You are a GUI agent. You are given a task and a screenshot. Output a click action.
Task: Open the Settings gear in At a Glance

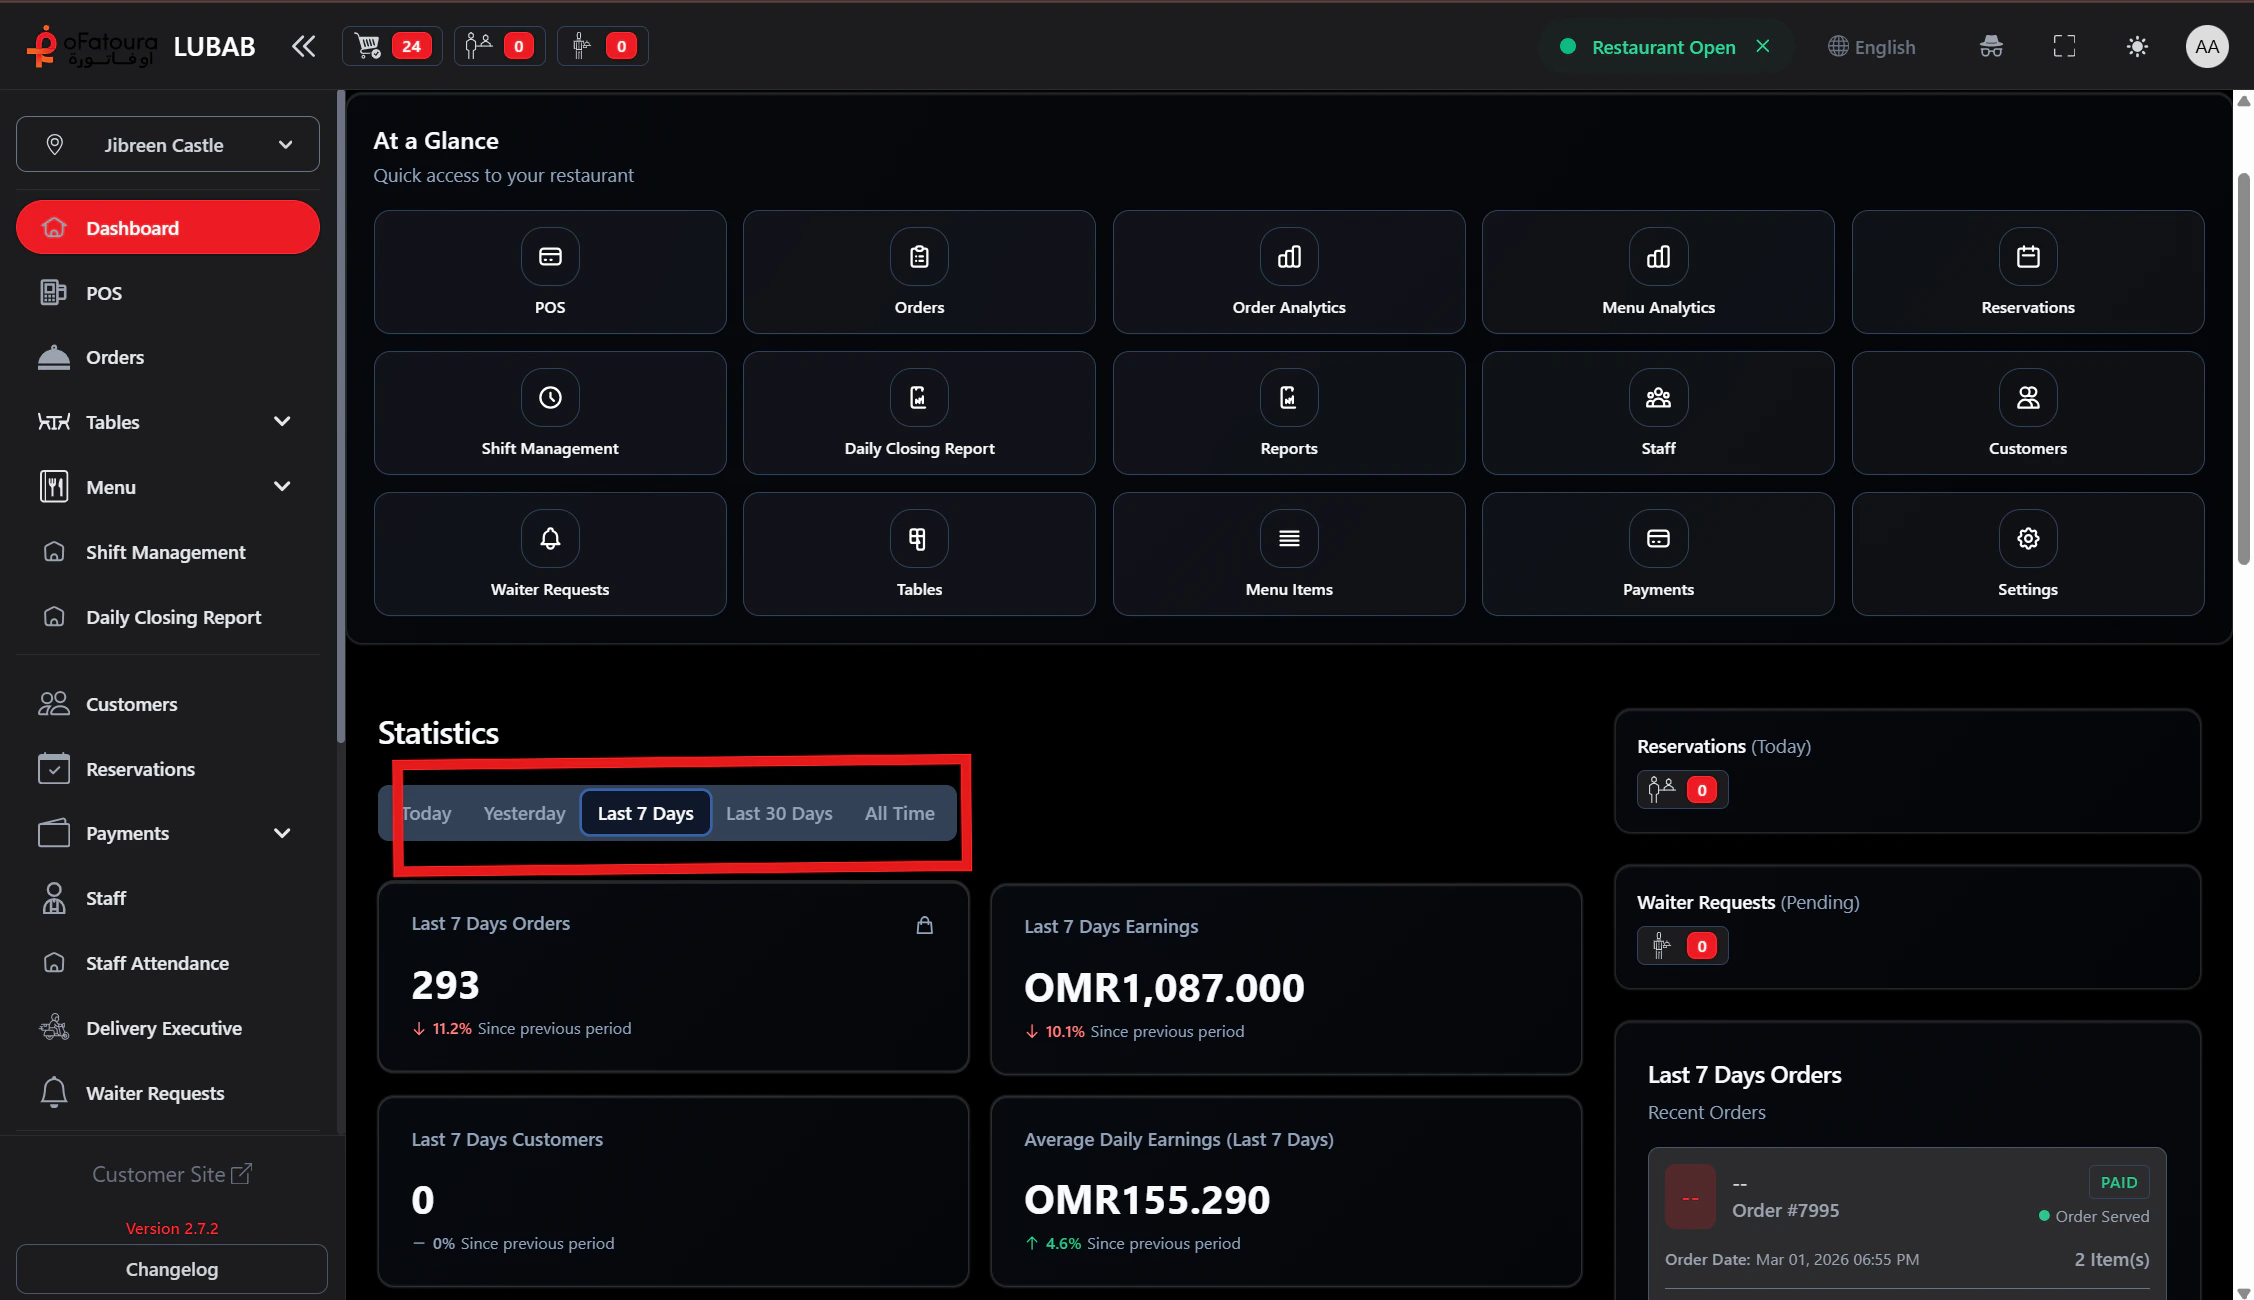click(x=2027, y=537)
